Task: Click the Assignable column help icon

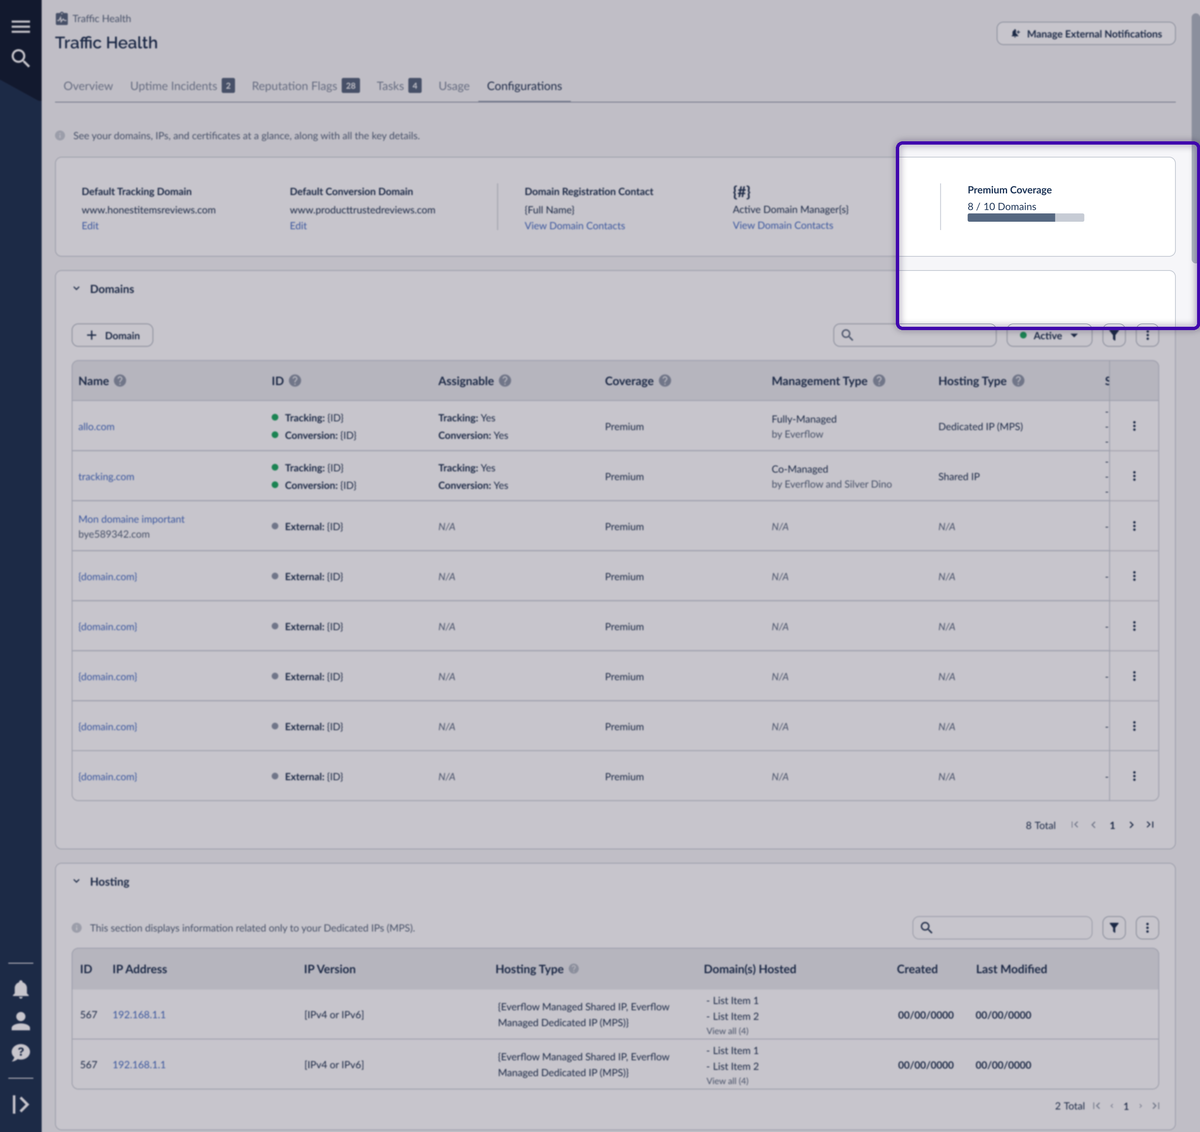Action: point(505,381)
